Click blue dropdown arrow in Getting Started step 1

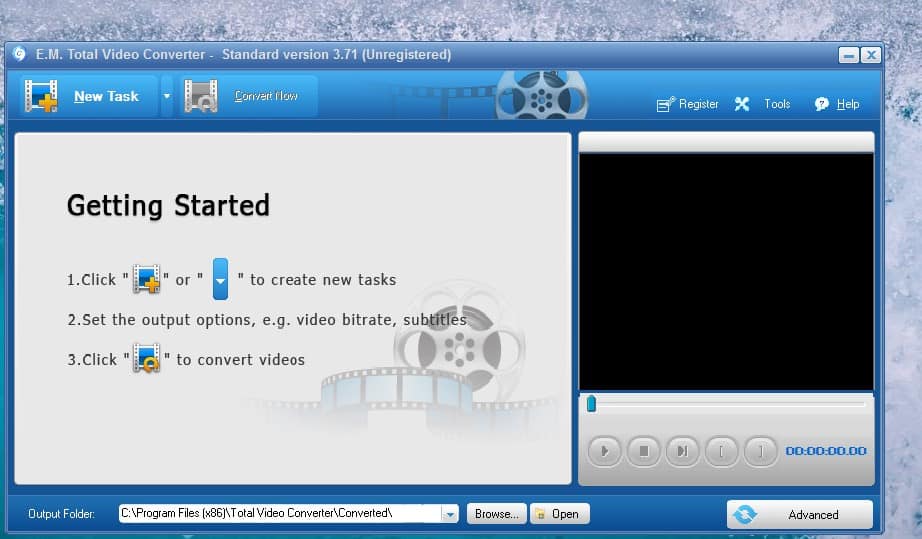(221, 279)
